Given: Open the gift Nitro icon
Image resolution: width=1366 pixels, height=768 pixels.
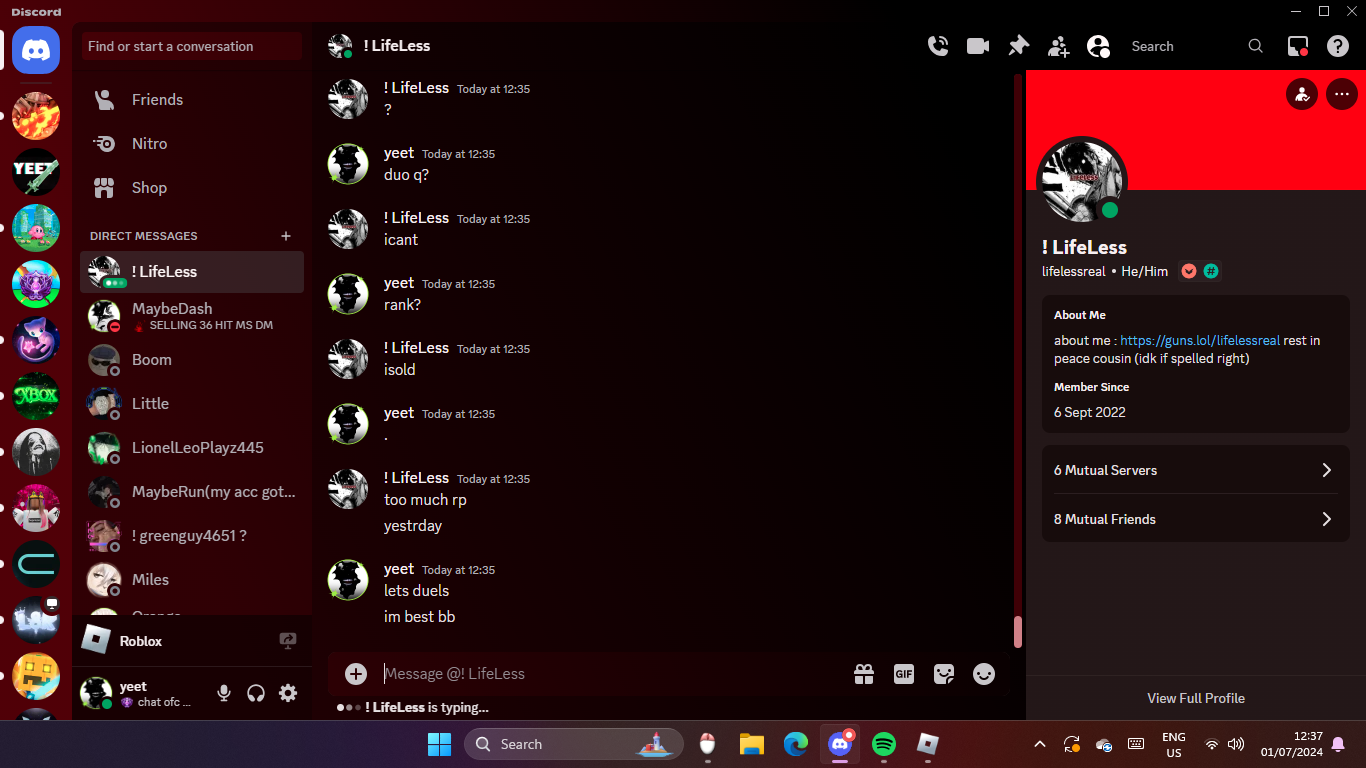Looking at the screenshot, I should [x=864, y=674].
